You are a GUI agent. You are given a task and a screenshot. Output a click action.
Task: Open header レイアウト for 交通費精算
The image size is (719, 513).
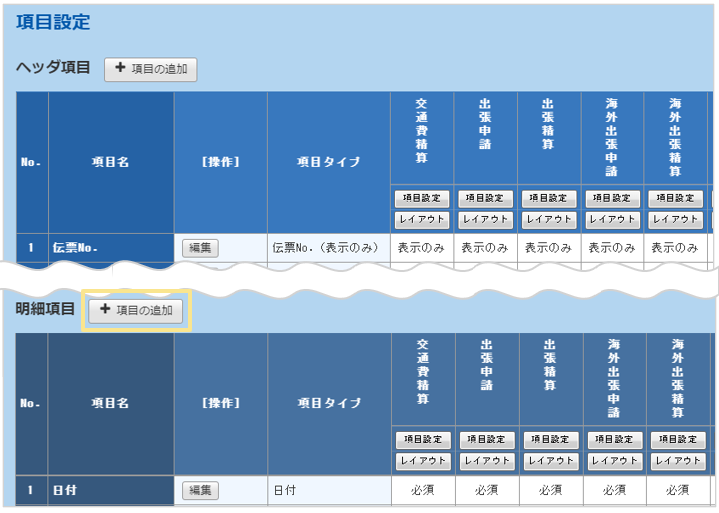click(422, 219)
